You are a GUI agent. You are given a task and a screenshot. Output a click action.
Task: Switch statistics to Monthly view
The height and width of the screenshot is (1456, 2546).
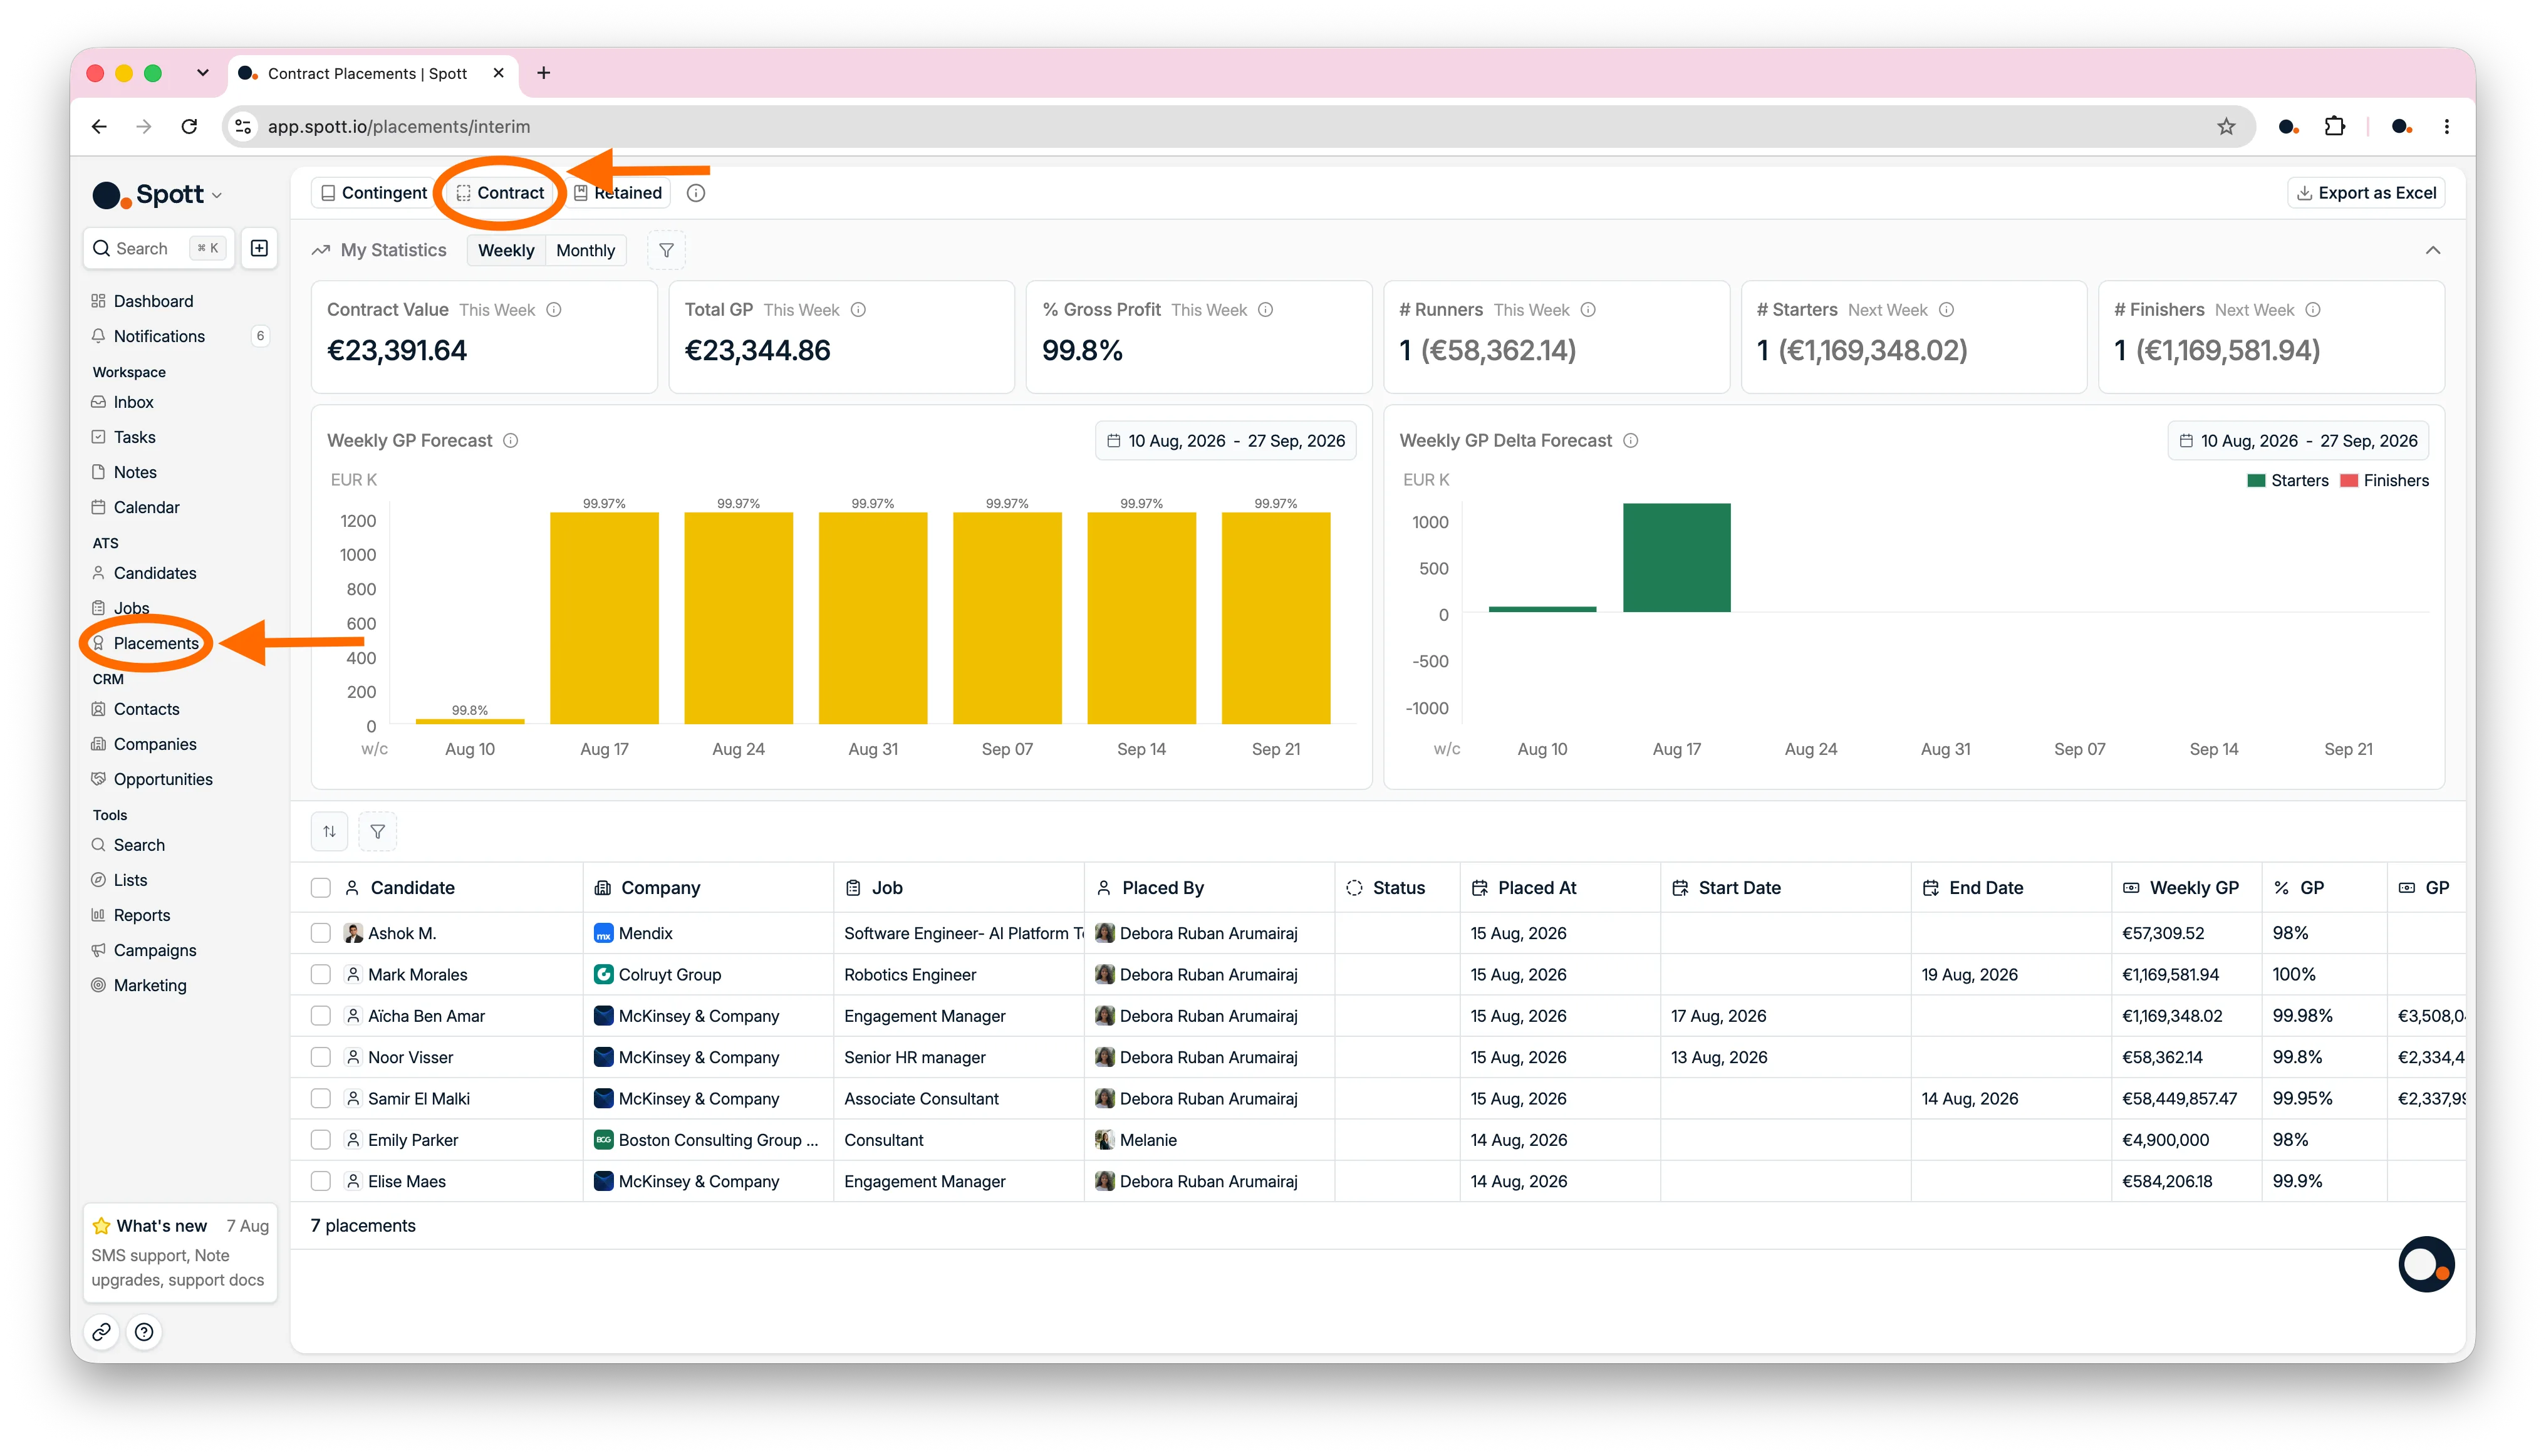click(x=586, y=250)
